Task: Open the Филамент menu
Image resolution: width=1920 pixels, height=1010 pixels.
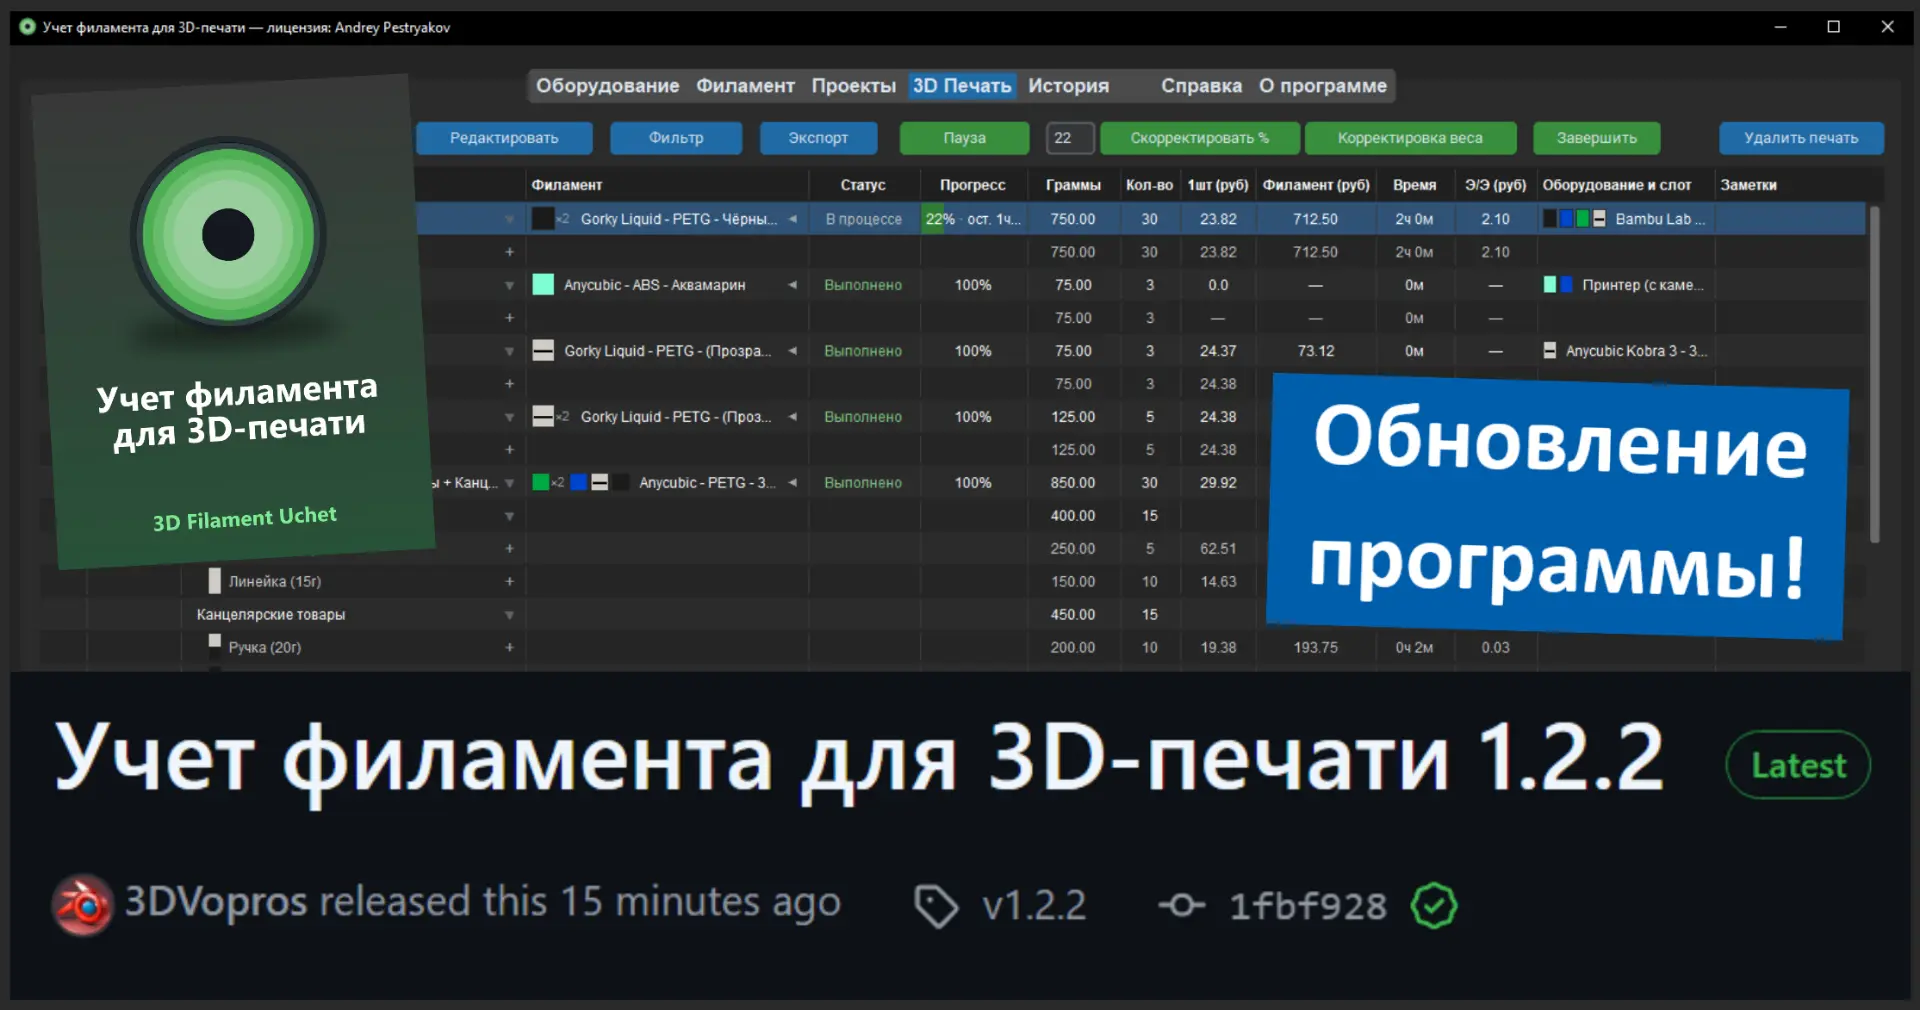Action: pyautogui.click(x=745, y=86)
